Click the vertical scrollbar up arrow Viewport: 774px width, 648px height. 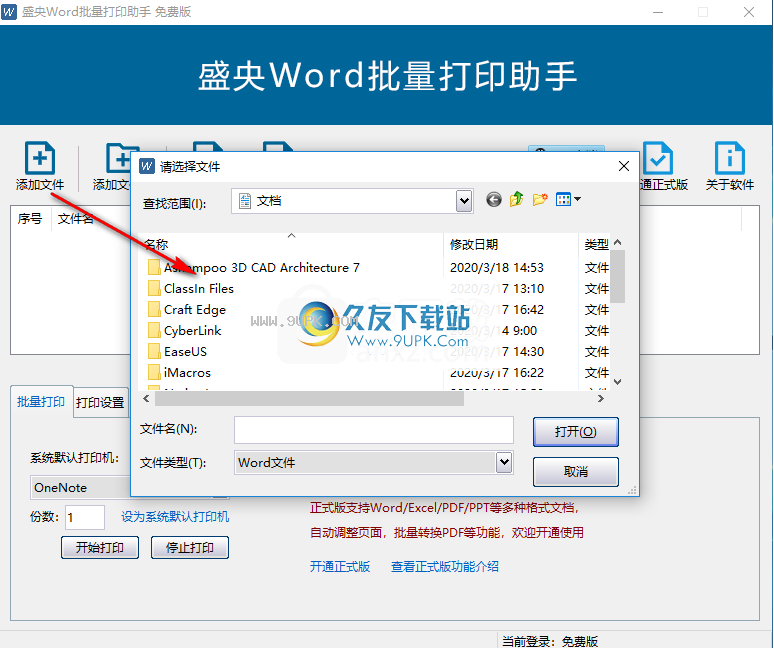pos(618,242)
